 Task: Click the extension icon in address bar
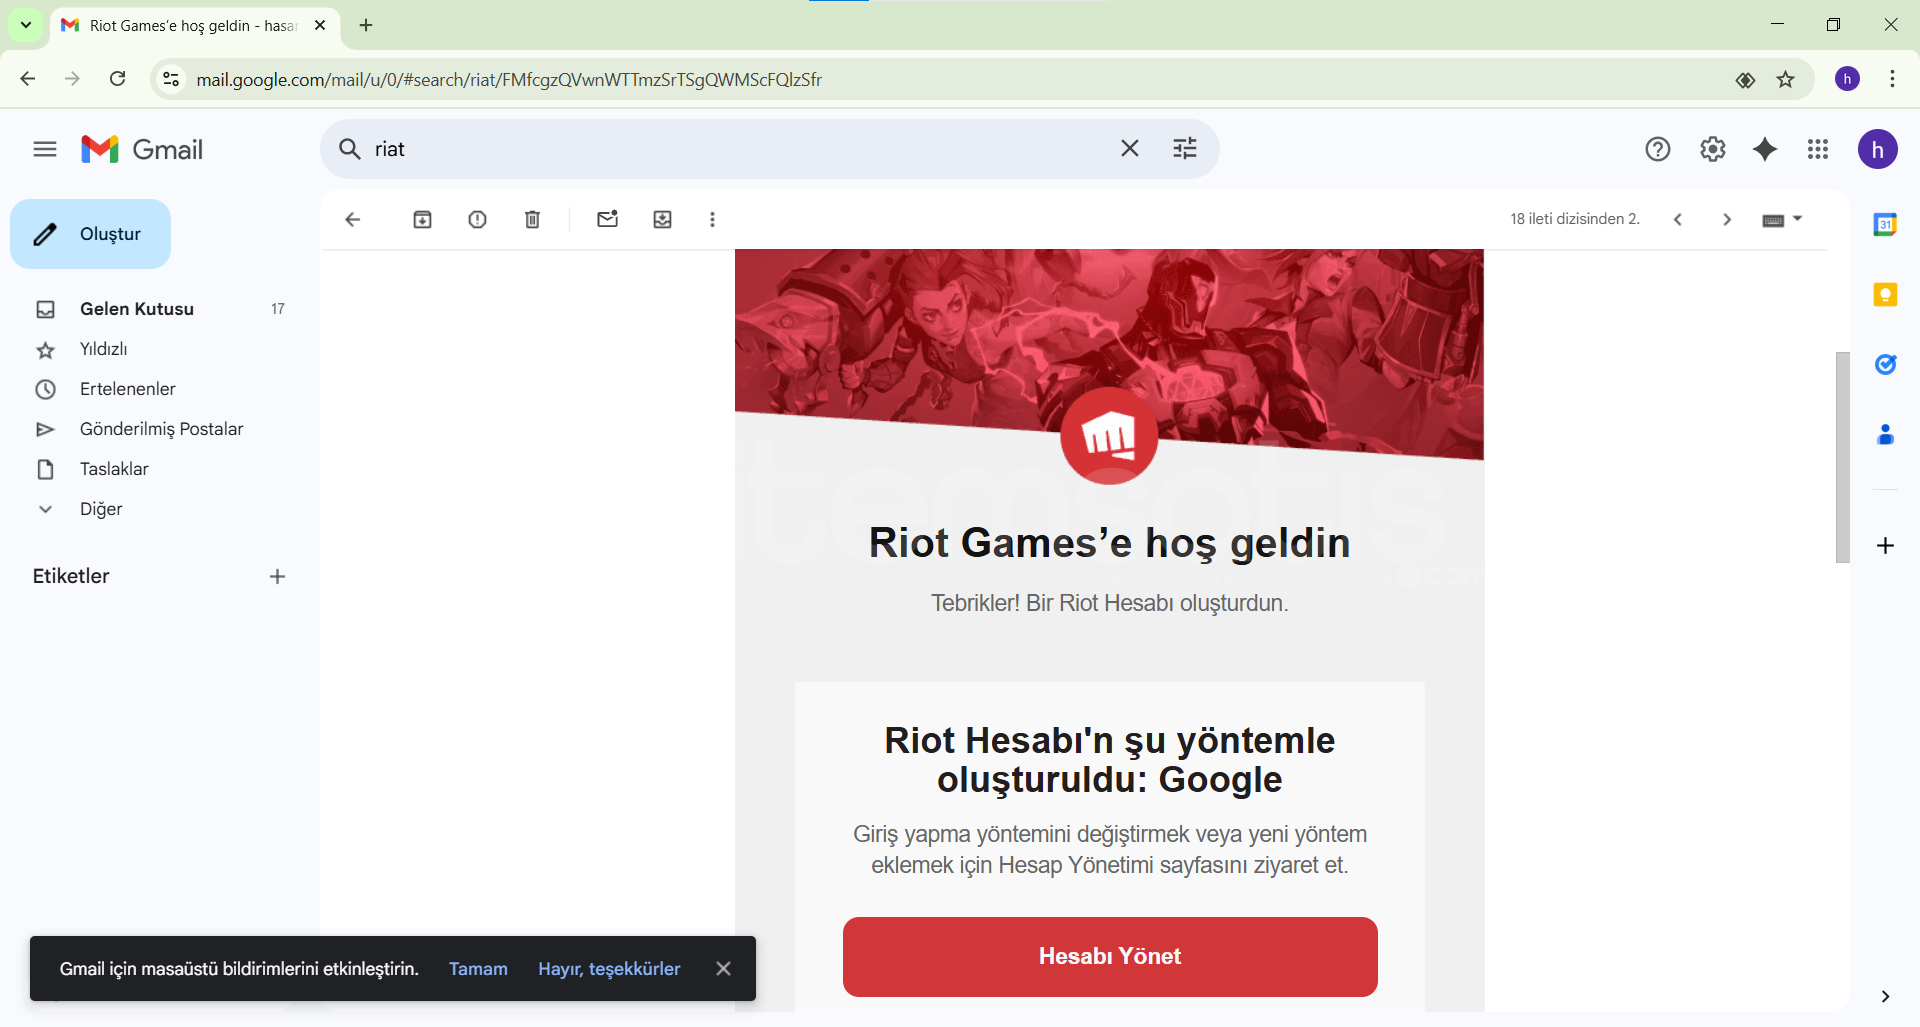1745,80
